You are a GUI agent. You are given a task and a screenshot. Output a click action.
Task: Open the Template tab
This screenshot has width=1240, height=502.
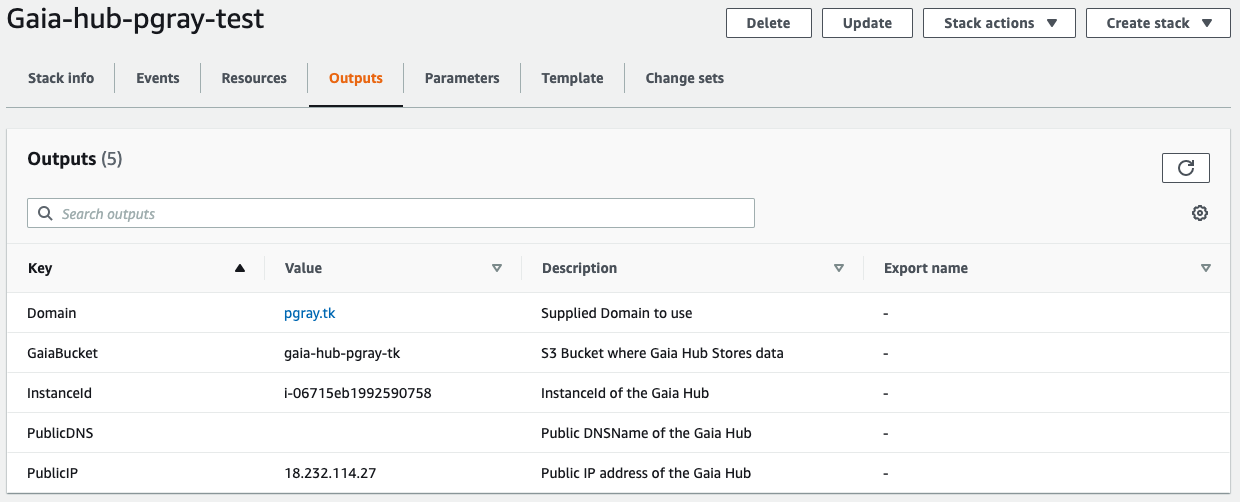point(572,78)
